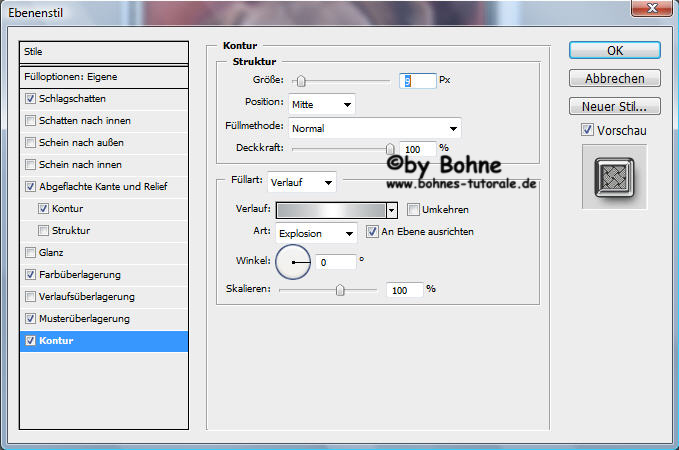Click the style preview thumbnail
Screen dimensions: 679x450
pos(614,176)
